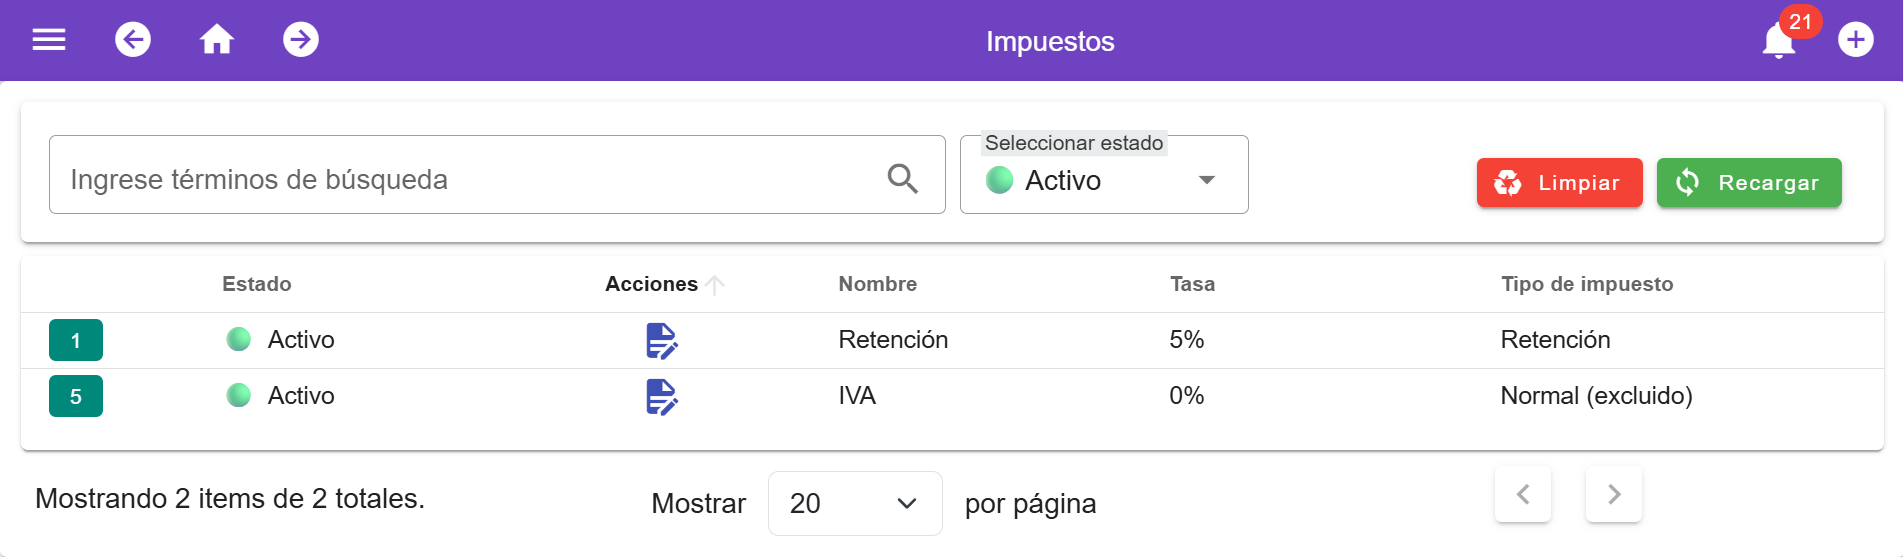Viewport: 1903px width, 557px height.
Task: Open the hamburger menu
Action: (x=49, y=40)
